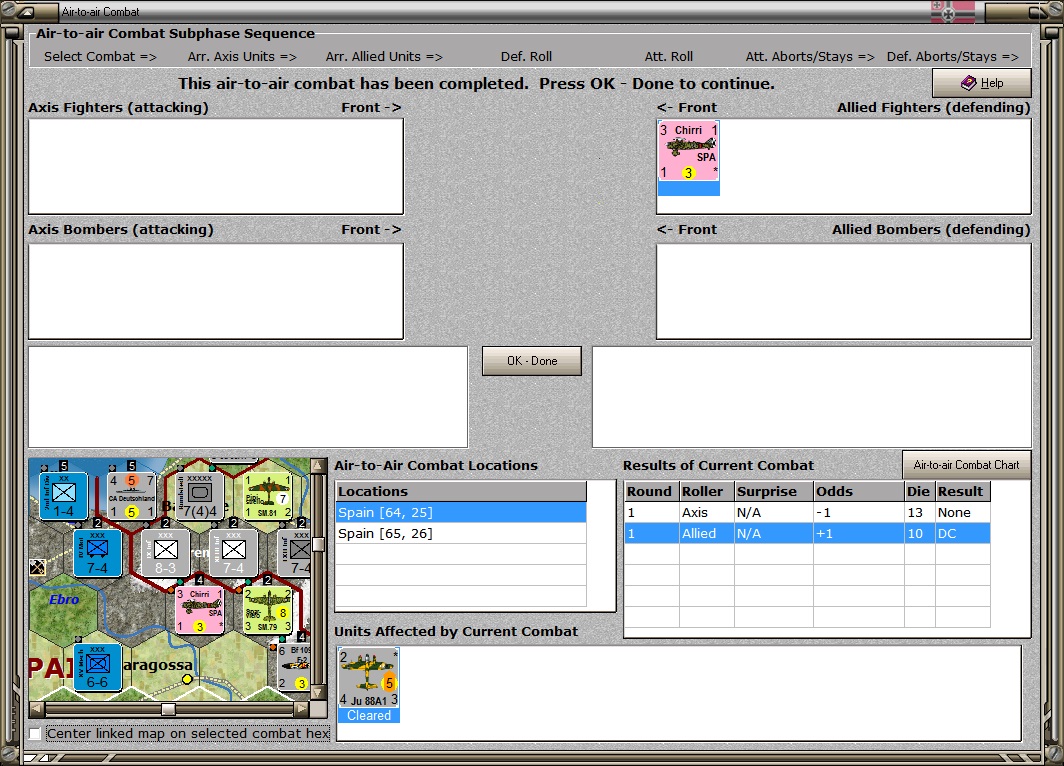Click the Result column header
This screenshot has height=766, width=1064.
point(962,491)
